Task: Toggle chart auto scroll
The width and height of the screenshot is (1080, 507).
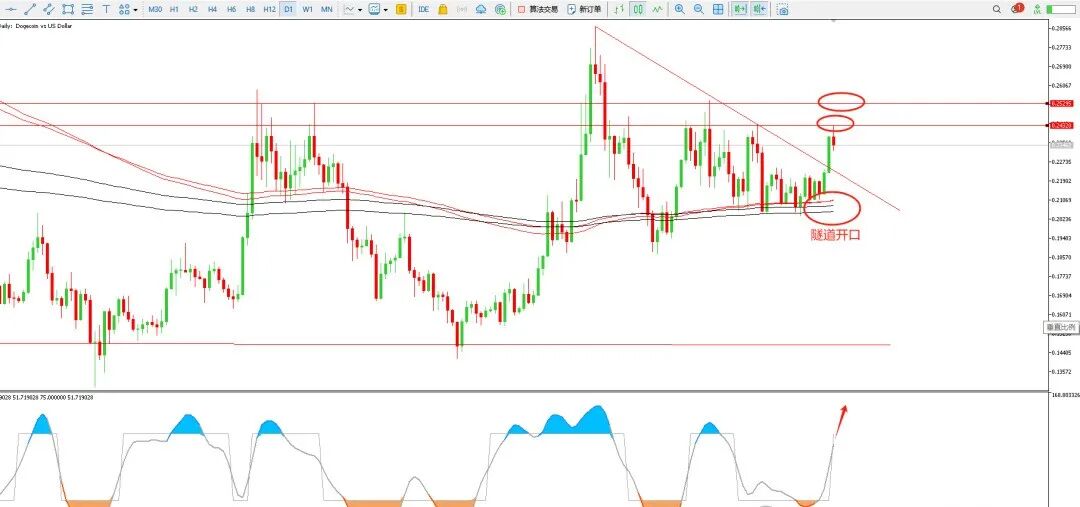Action: [740, 10]
